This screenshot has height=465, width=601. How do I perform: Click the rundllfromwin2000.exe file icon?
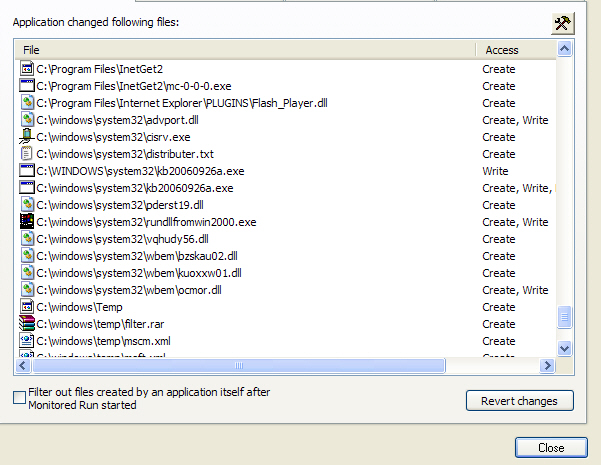point(27,222)
